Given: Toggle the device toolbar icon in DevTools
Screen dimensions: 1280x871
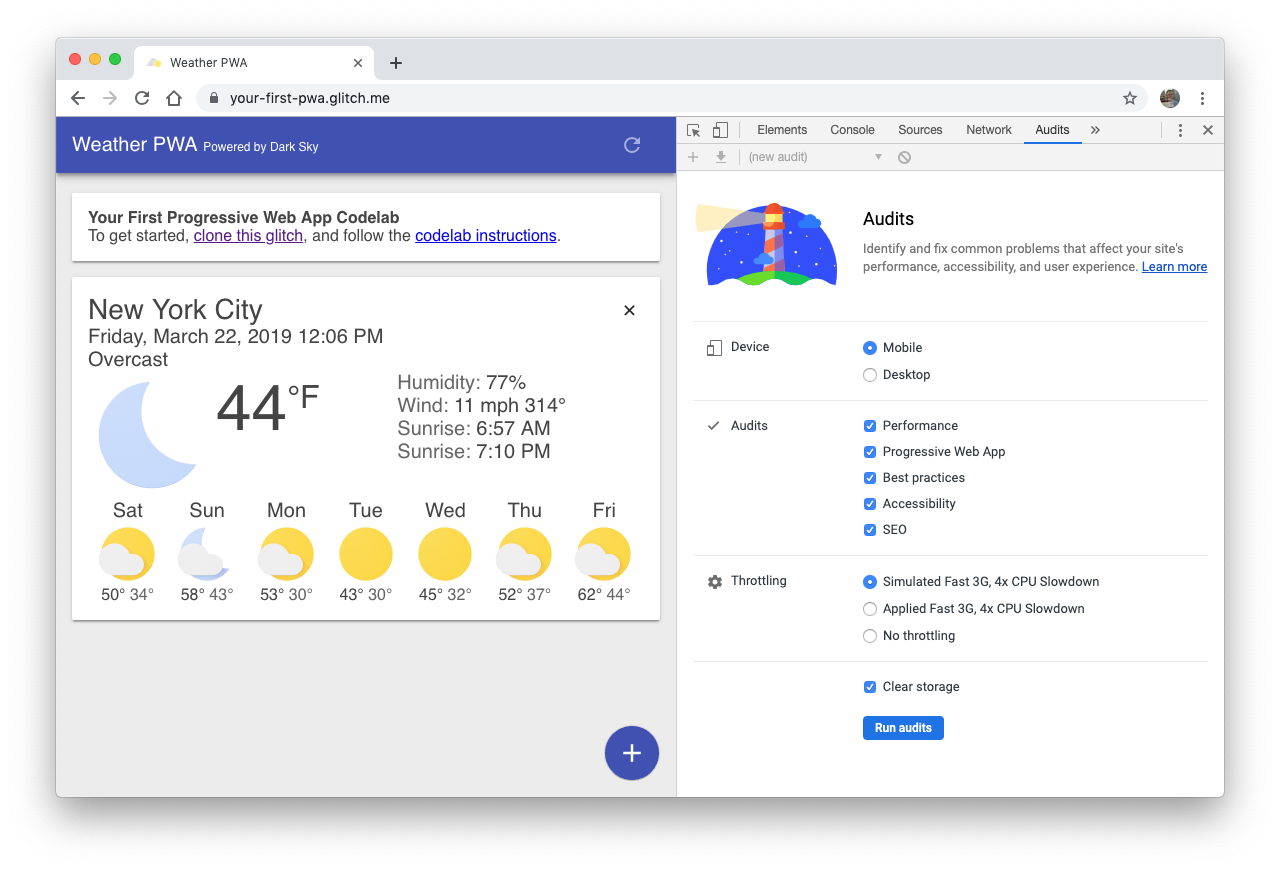Looking at the screenshot, I should [x=720, y=130].
